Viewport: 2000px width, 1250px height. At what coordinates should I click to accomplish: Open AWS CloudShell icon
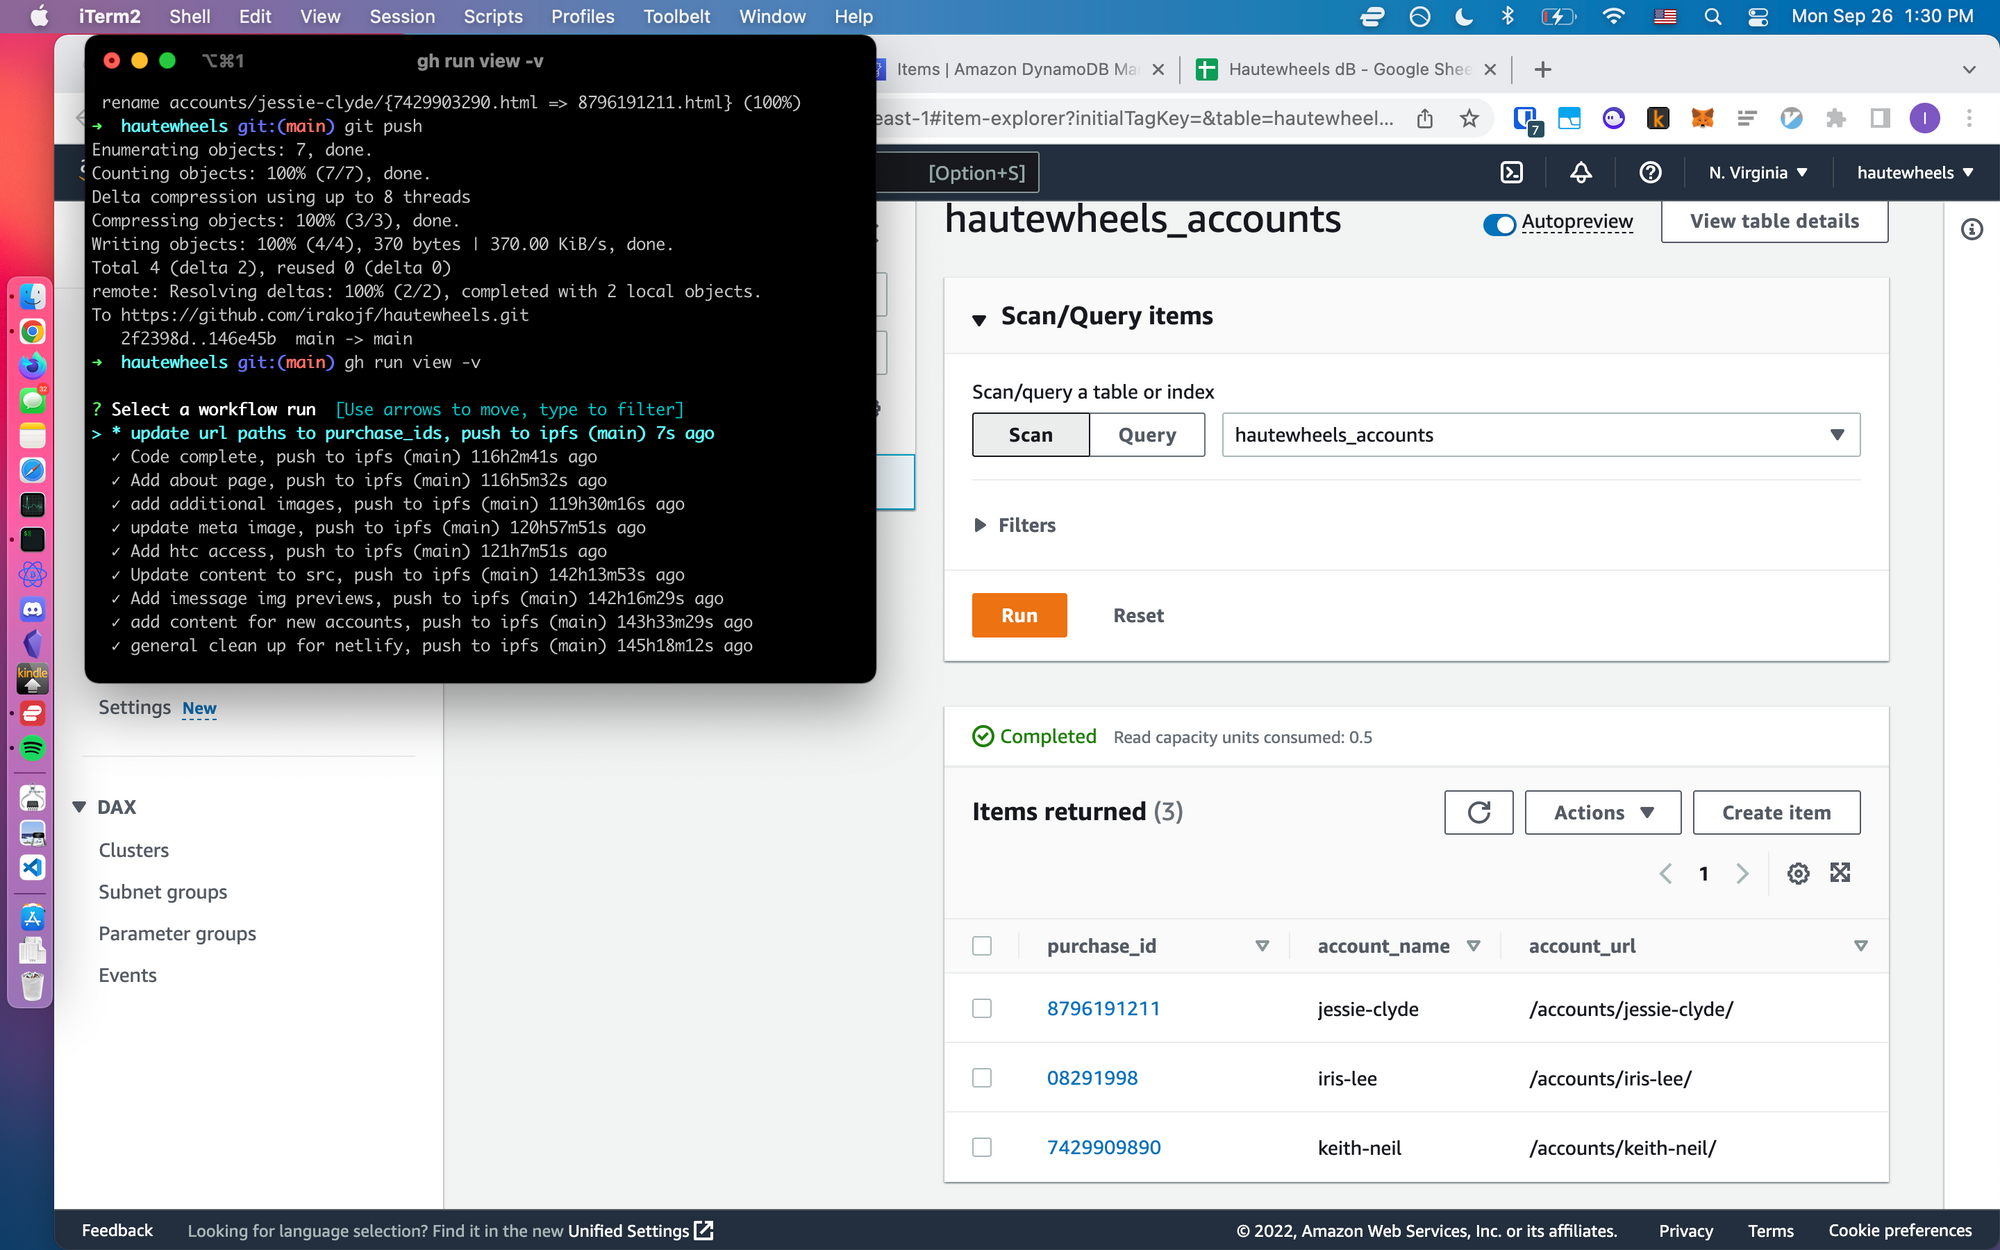pos(1512,172)
